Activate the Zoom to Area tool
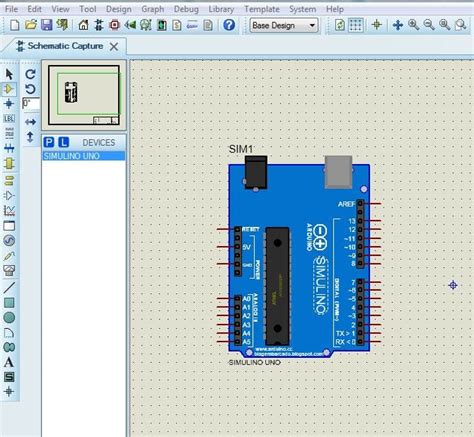474x437 pixels. coord(461,25)
